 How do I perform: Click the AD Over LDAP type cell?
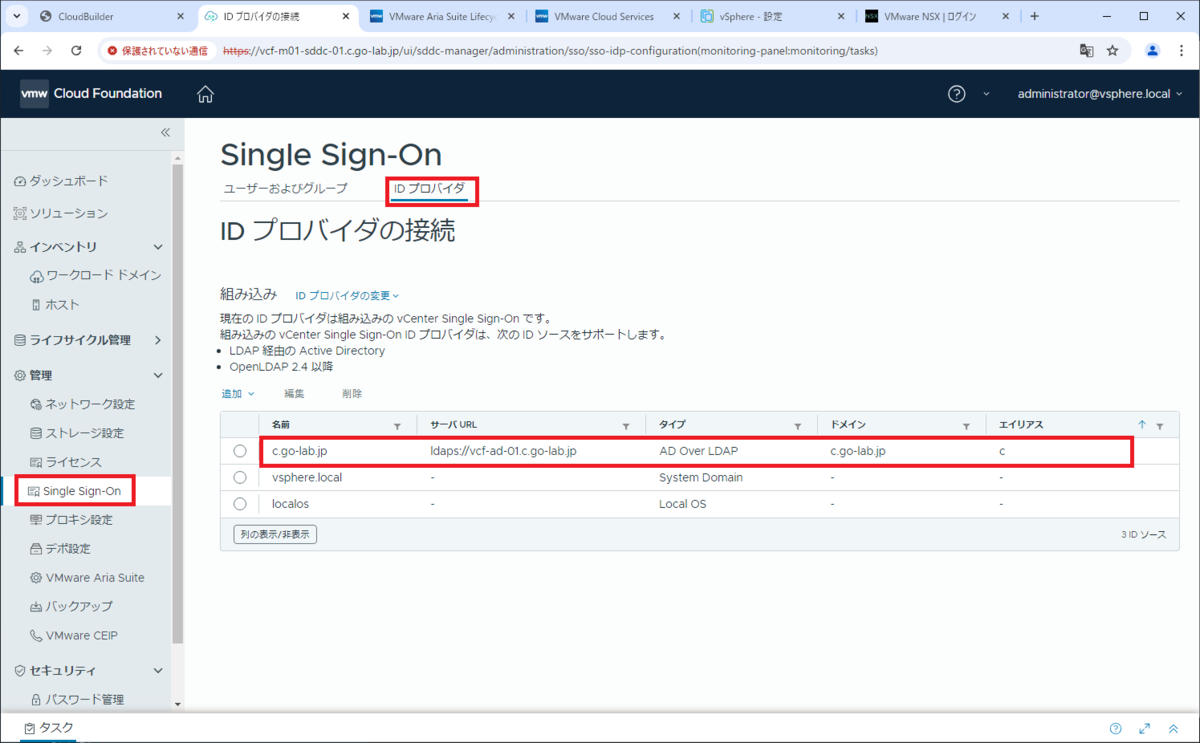coord(699,451)
